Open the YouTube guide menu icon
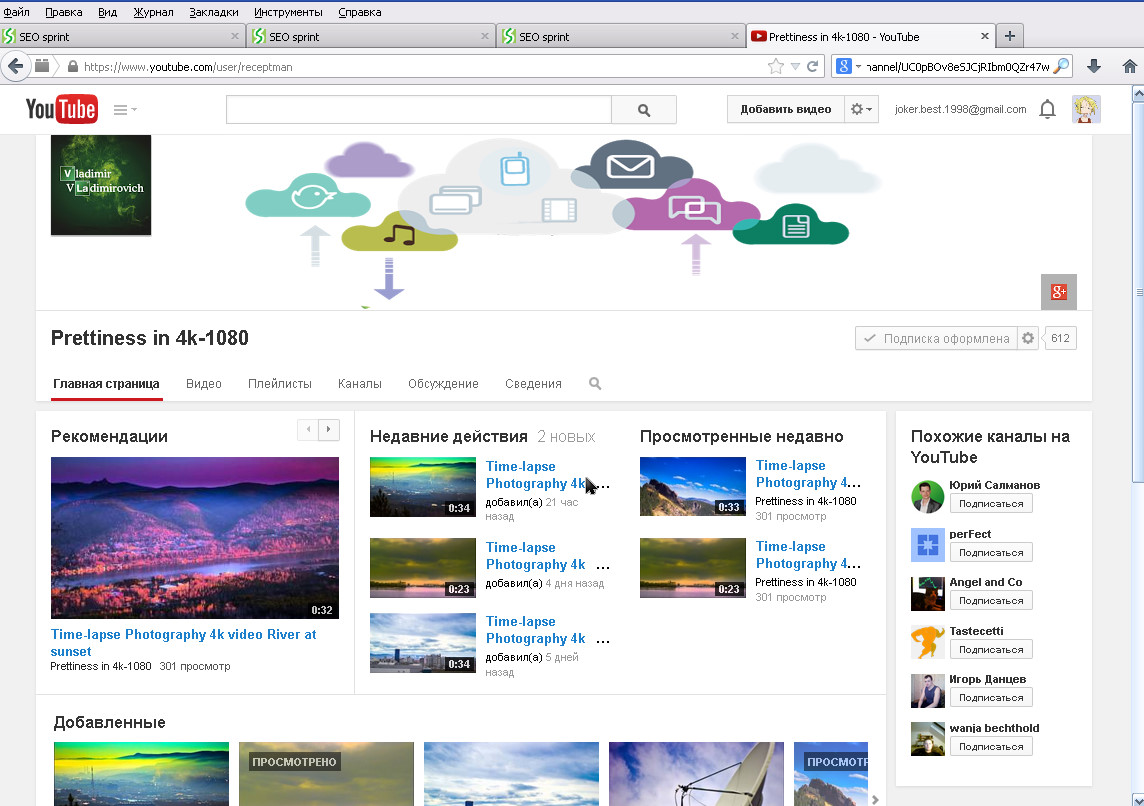The width and height of the screenshot is (1144, 806). tap(125, 109)
